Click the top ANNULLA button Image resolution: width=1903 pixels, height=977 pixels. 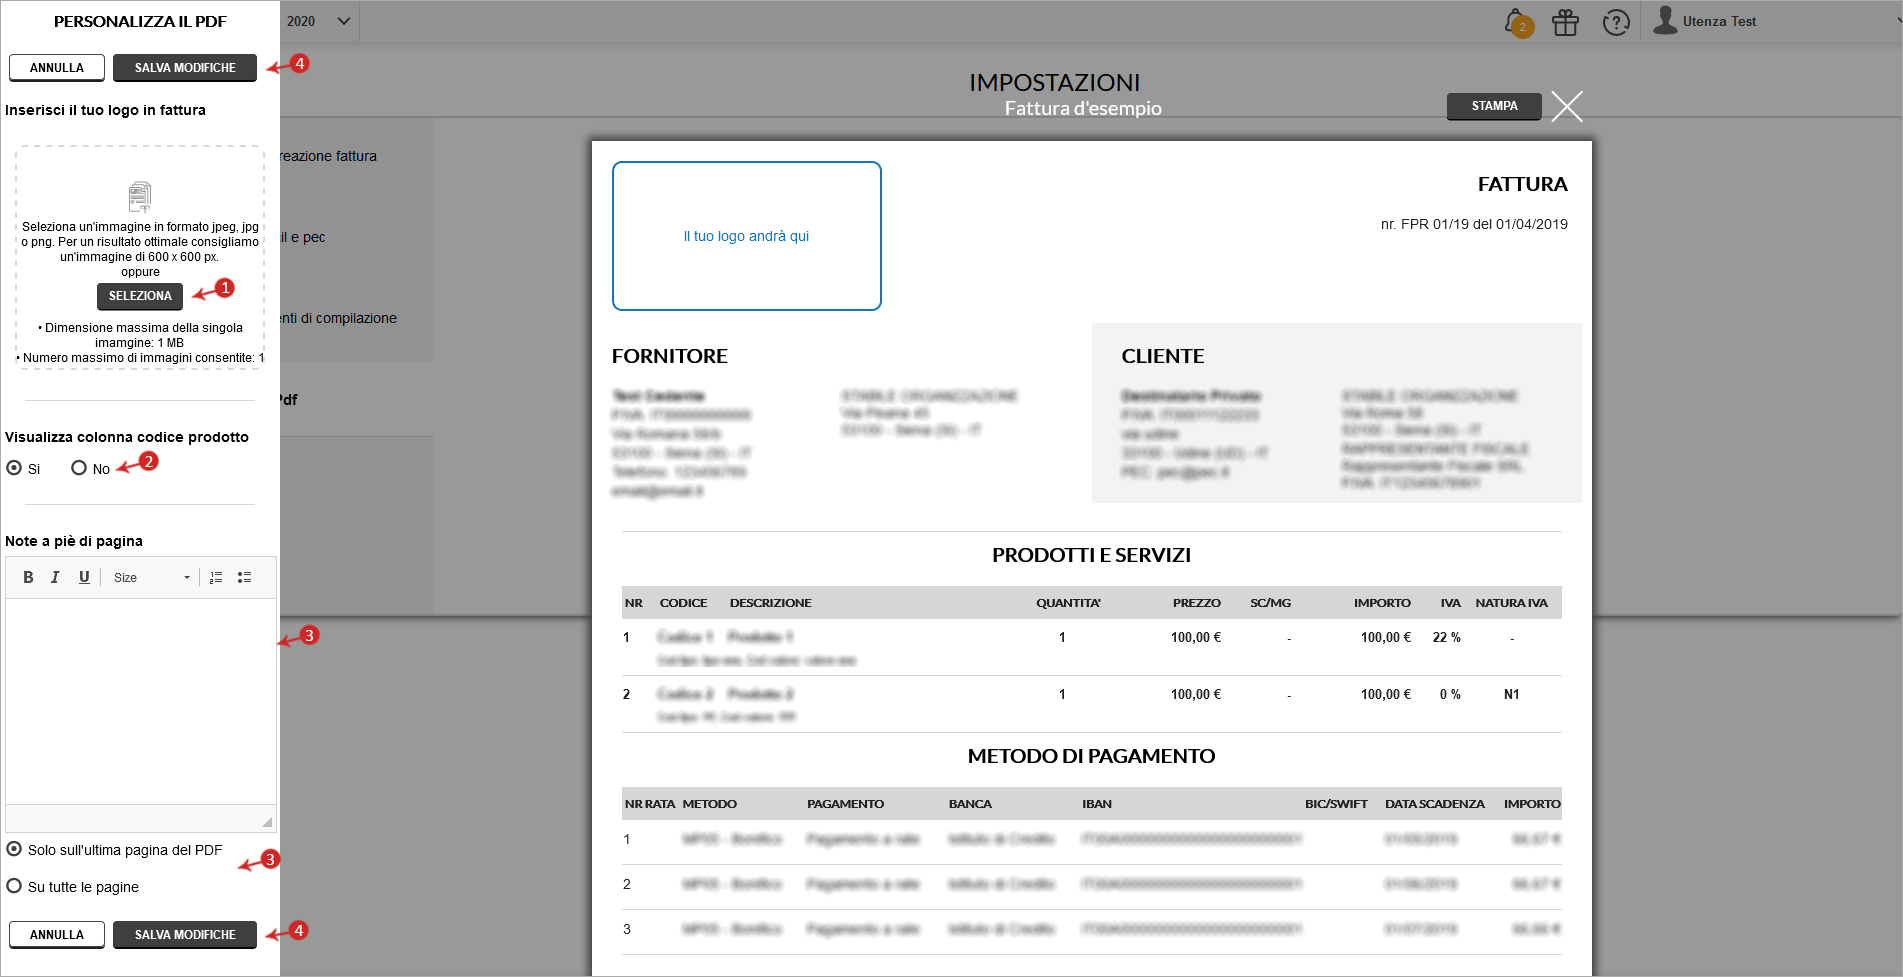(x=57, y=68)
